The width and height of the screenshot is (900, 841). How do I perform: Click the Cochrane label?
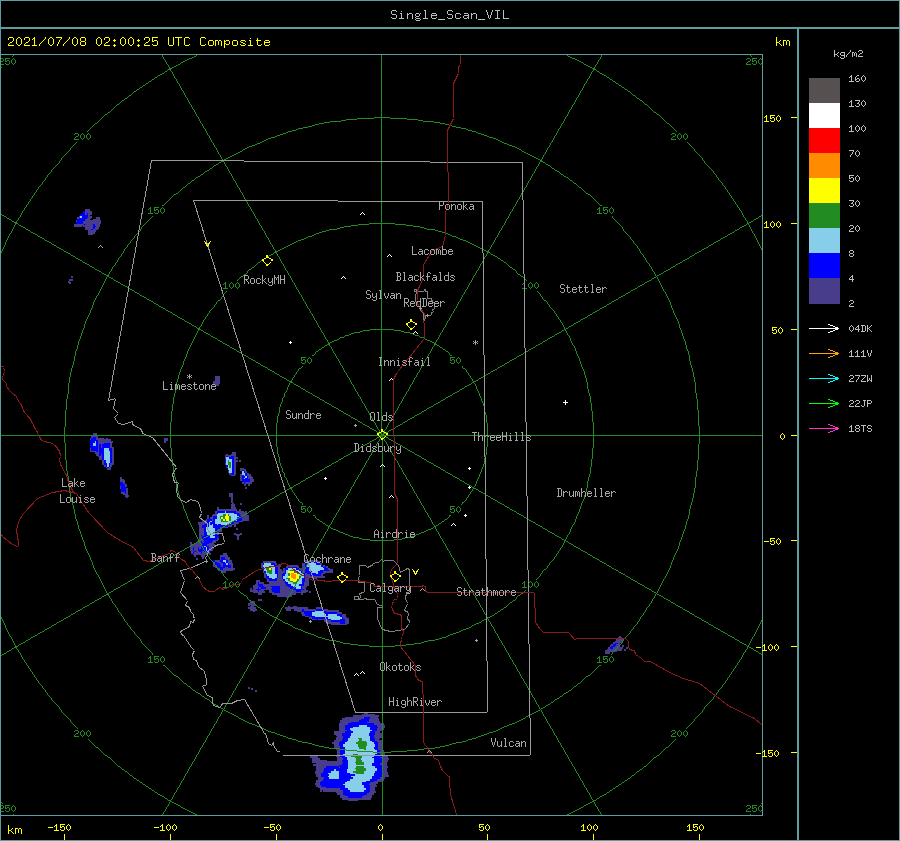pos(327,559)
